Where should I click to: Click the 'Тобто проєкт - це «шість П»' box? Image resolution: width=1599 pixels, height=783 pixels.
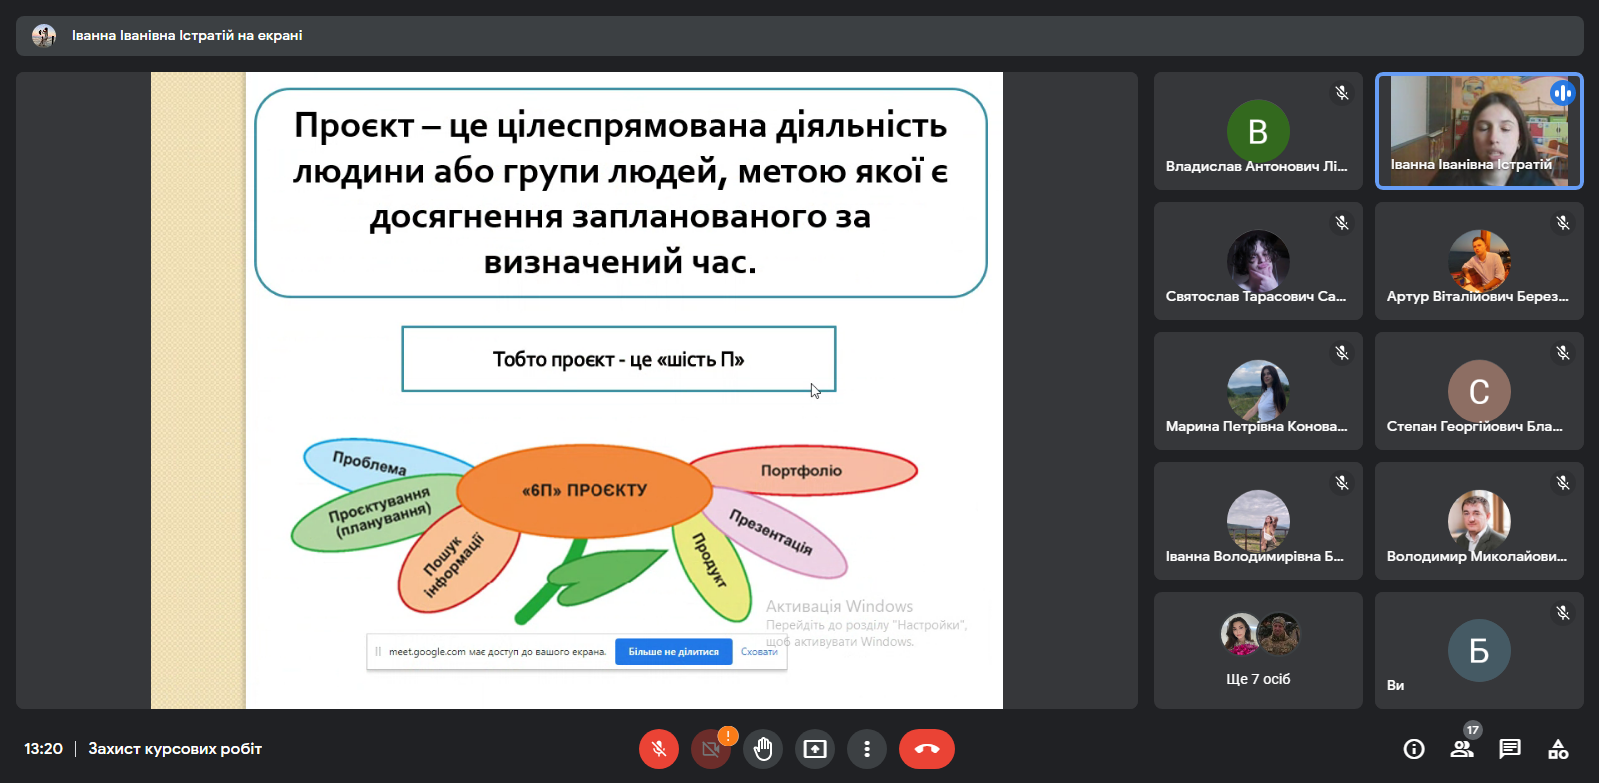[619, 359]
